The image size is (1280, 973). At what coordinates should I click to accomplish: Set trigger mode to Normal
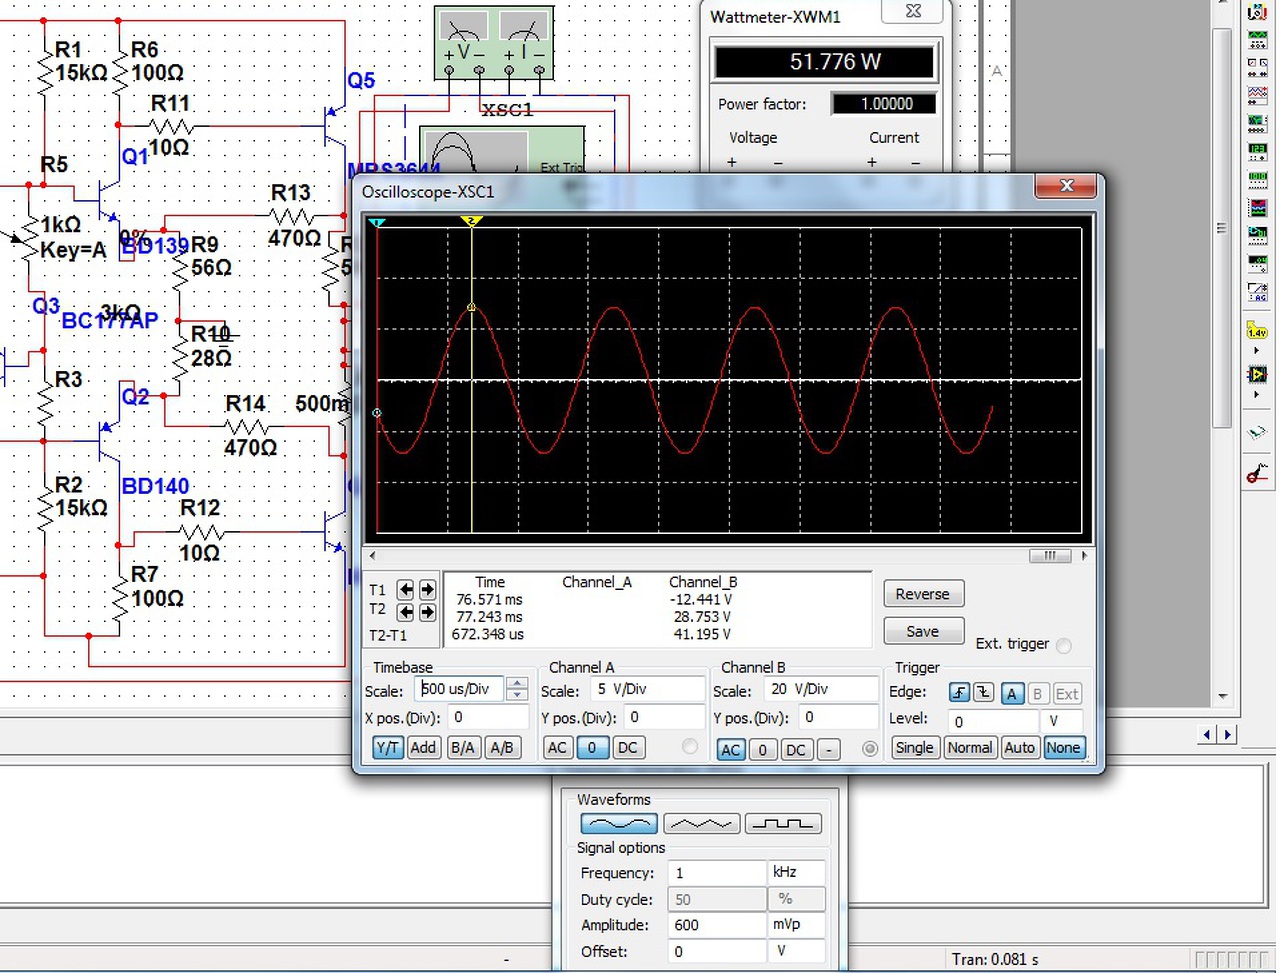(970, 748)
